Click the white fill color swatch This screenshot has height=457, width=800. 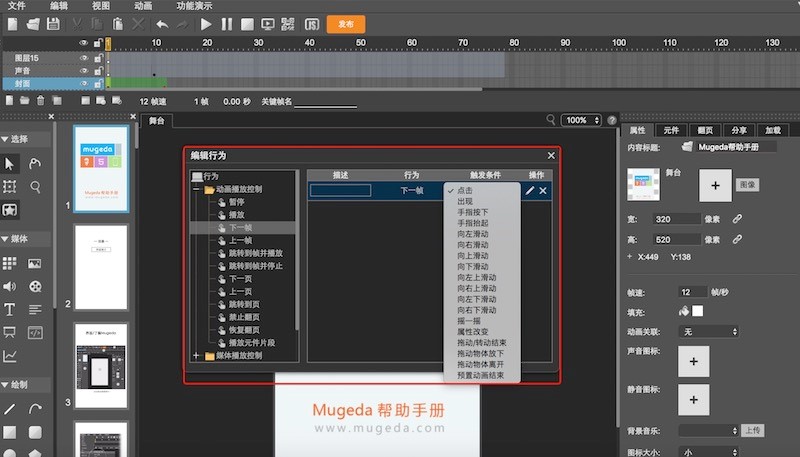698,311
